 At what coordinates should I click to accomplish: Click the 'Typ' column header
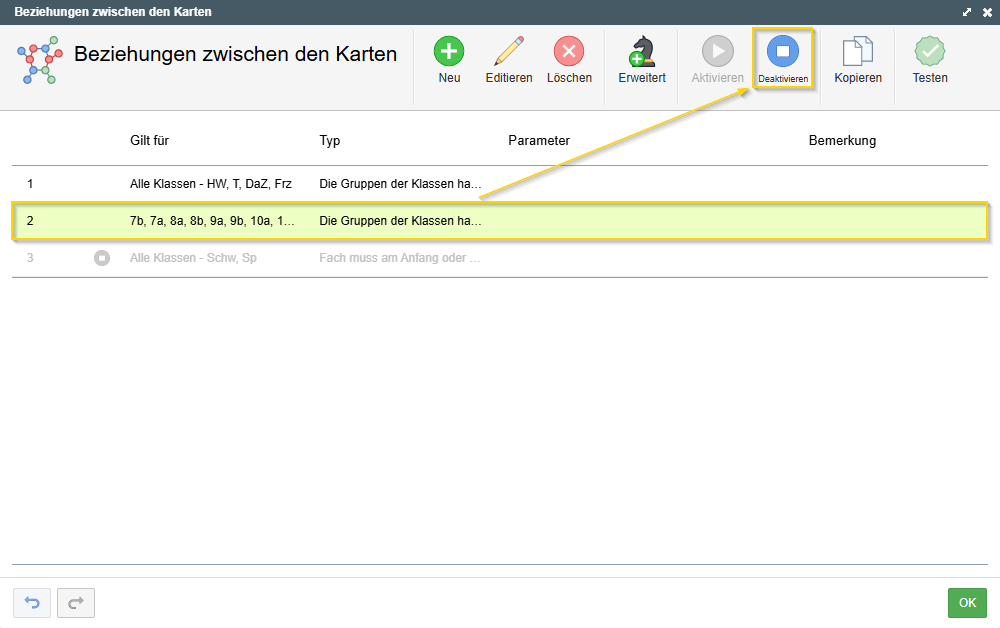[x=330, y=140]
